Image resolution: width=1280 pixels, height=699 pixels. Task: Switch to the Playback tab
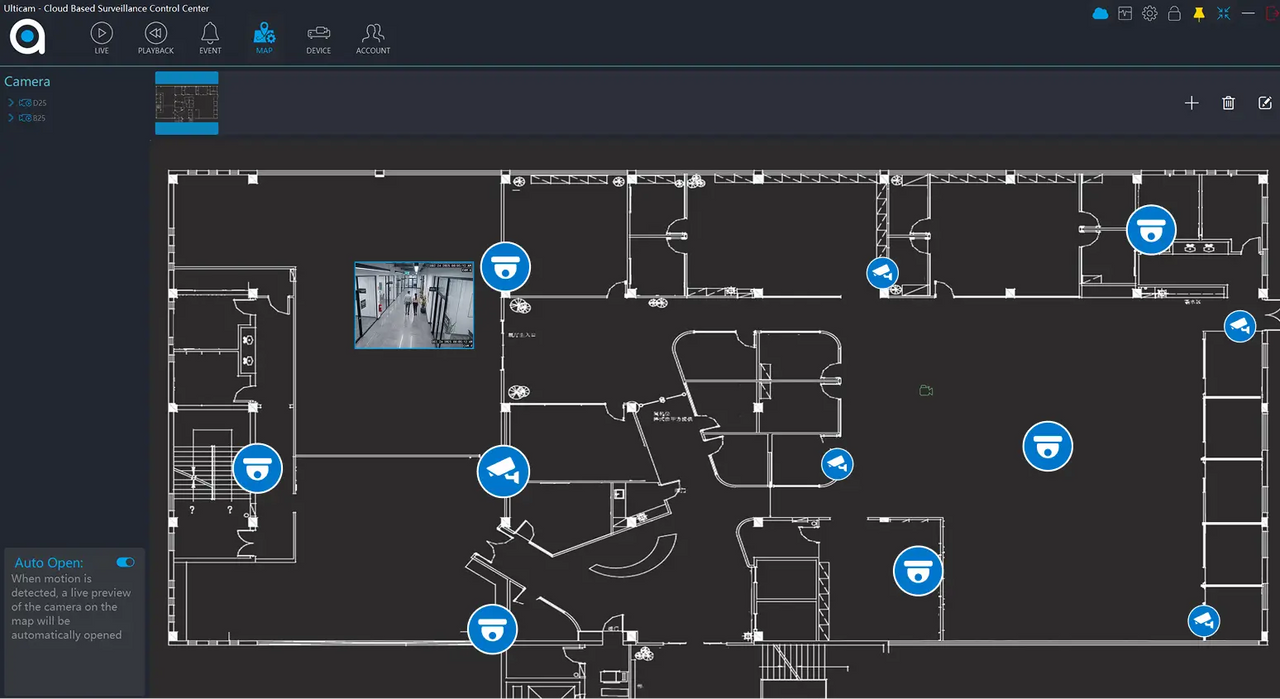point(156,38)
